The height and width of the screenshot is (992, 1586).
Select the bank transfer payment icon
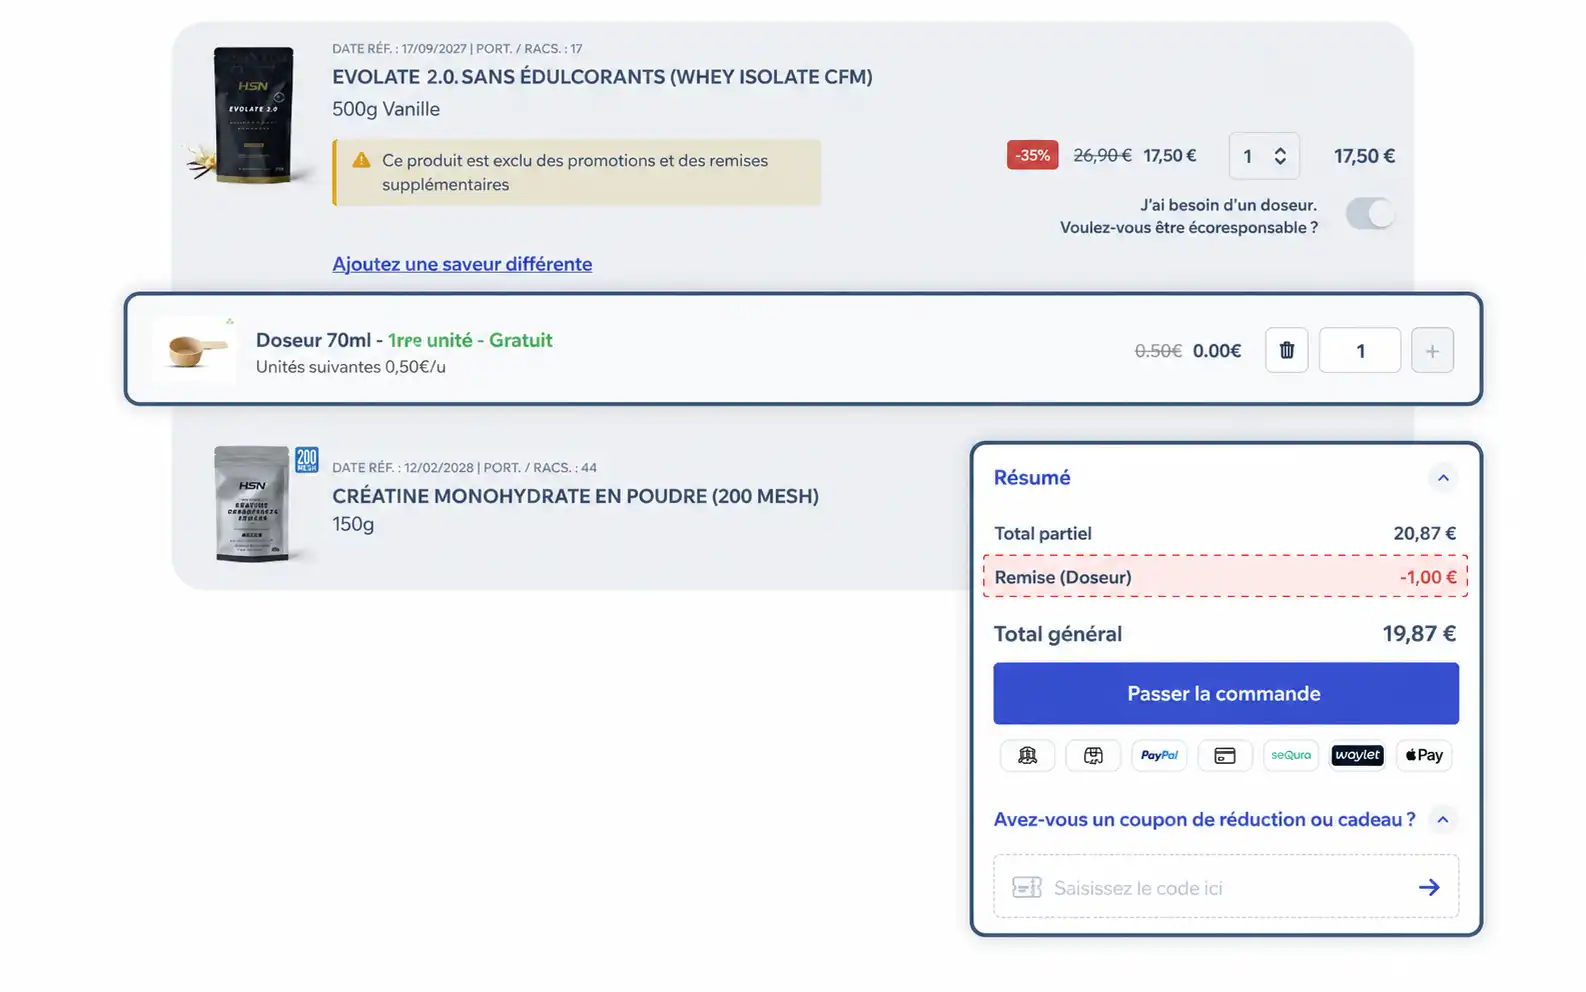click(x=1027, y=755)
